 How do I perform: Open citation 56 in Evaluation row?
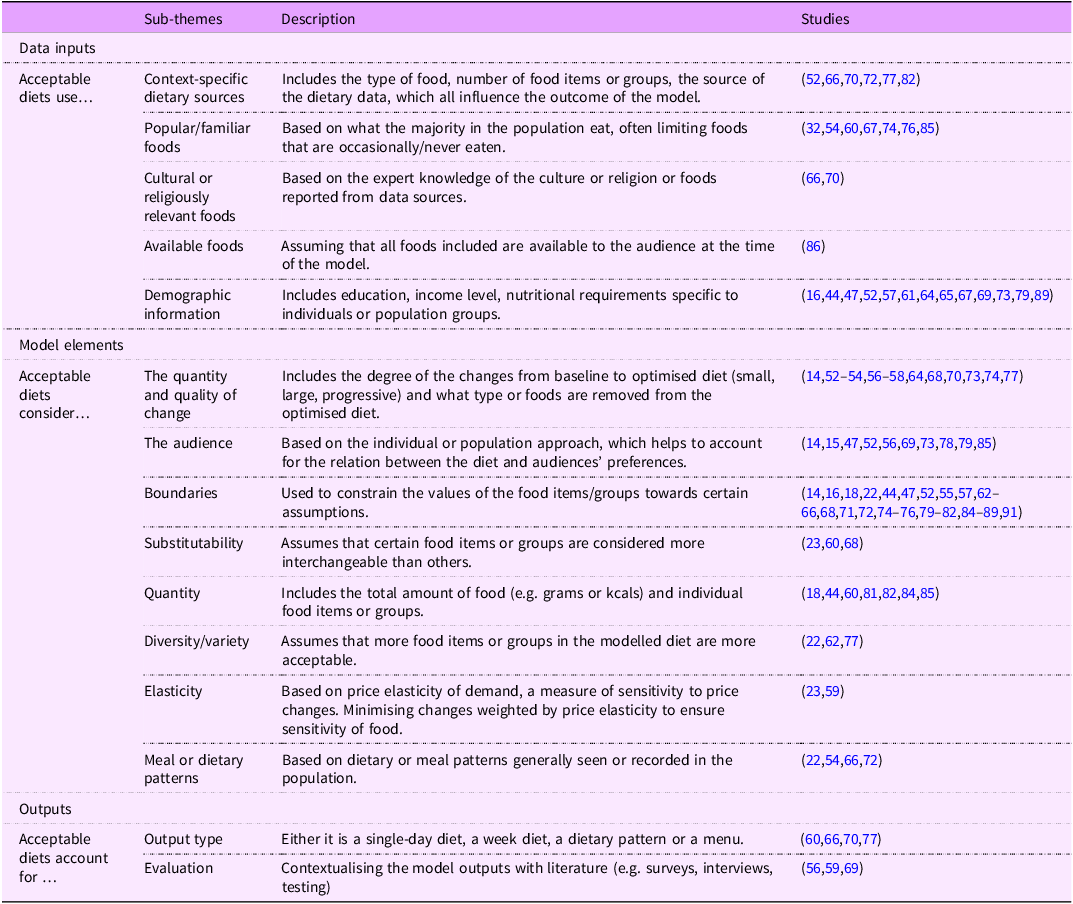pyautogui.click(x=813, y=868)
